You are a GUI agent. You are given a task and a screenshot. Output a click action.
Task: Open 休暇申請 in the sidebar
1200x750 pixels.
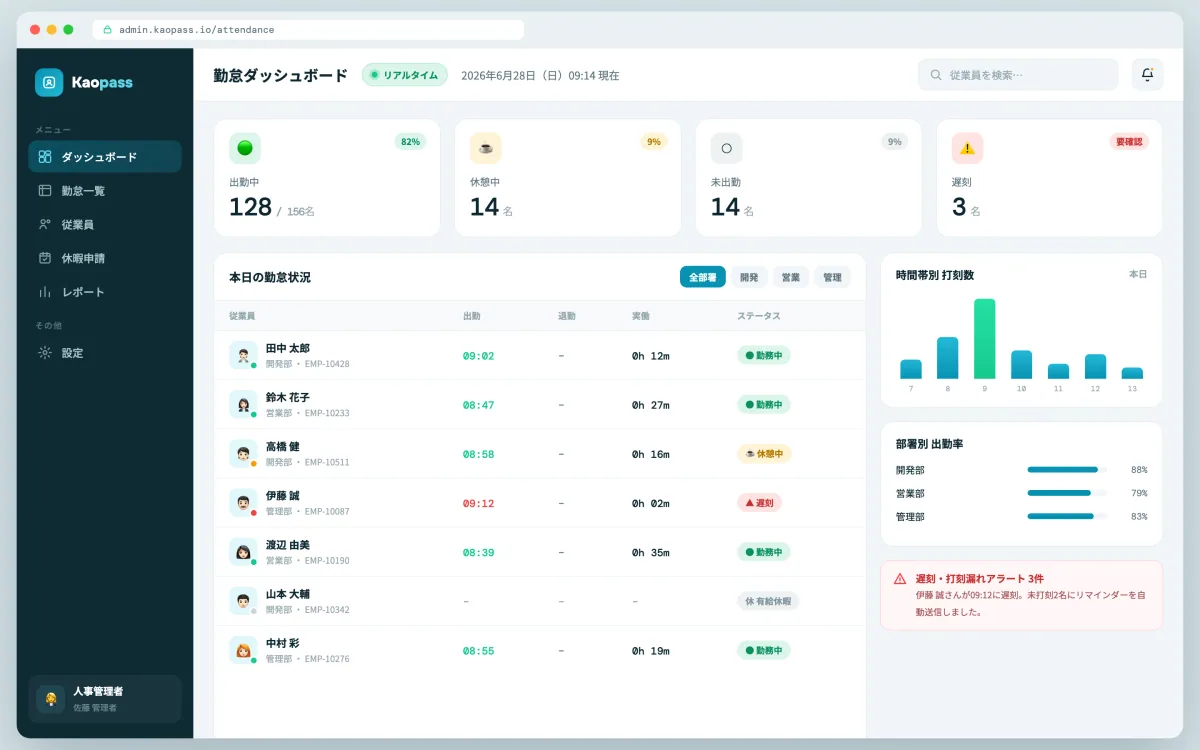(105, 258)
